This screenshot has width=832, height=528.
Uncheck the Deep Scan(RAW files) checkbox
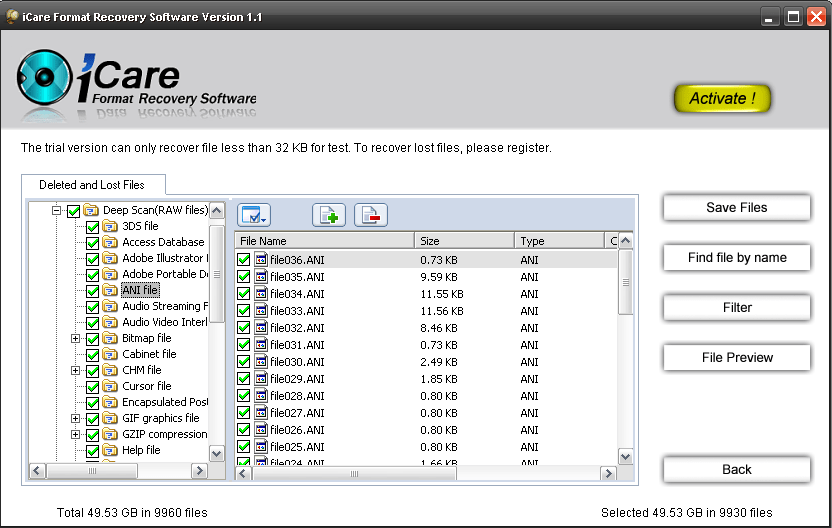(x=74, y=211)
